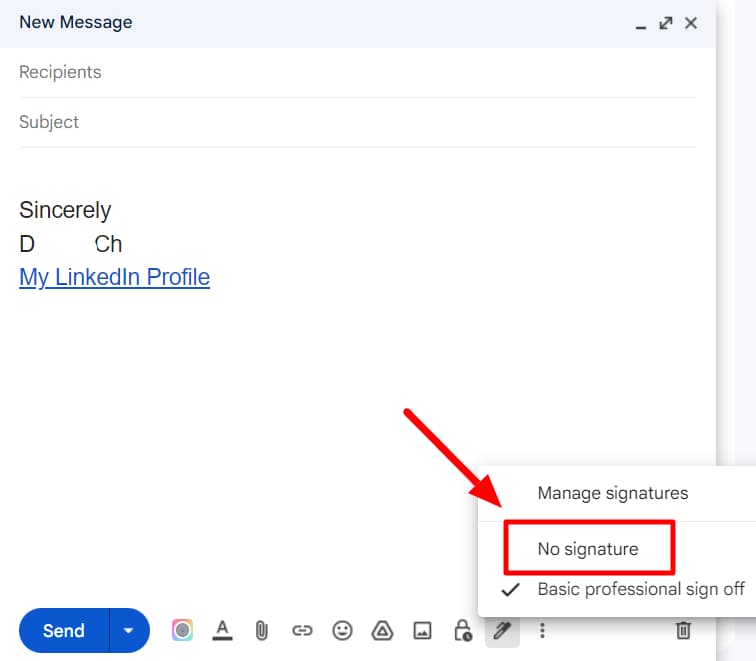Open the My LinkedIn Profile link
Viewport: 756px width, 661px height.
115,277
